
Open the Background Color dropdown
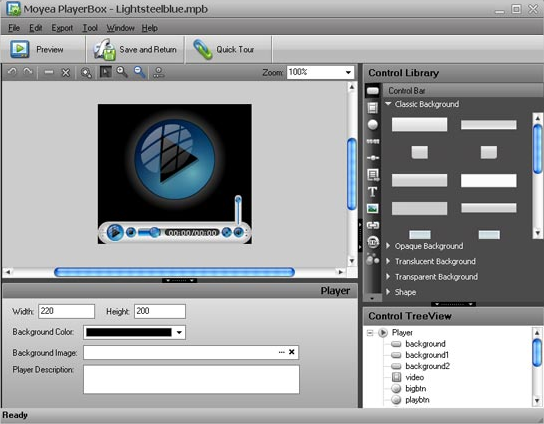tap(179, 332)
